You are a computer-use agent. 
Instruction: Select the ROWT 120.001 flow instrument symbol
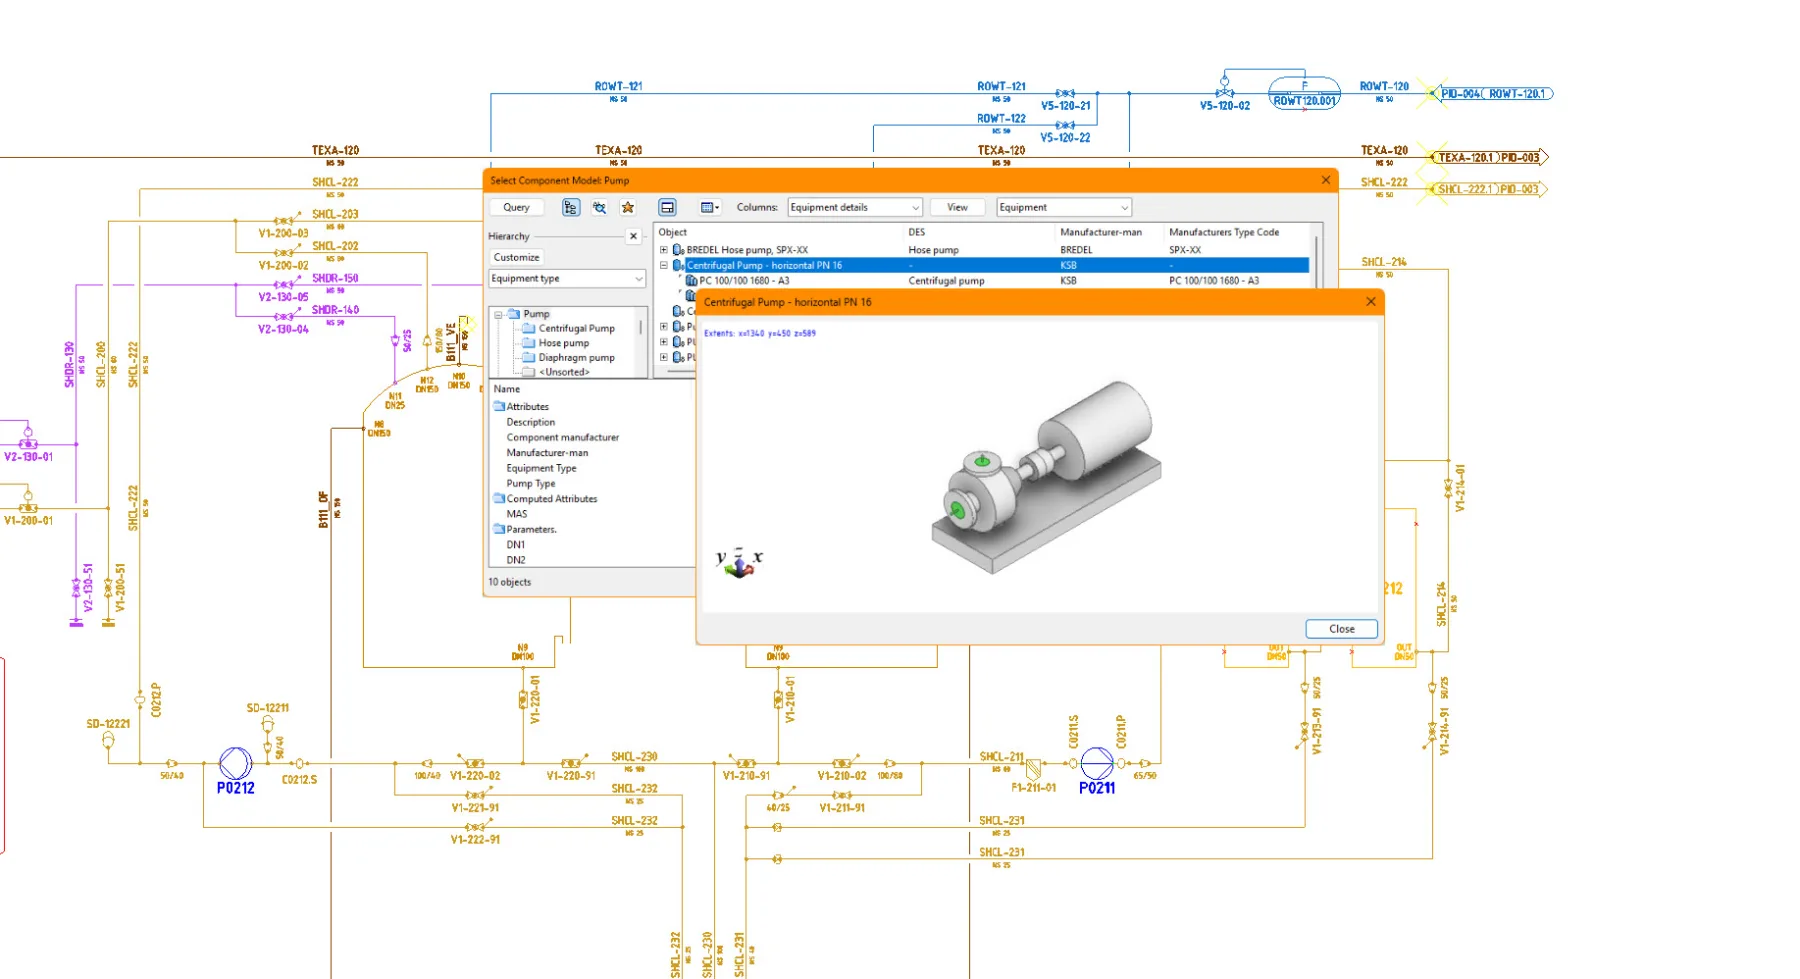pyautogui.click(x=1304, y=94)
